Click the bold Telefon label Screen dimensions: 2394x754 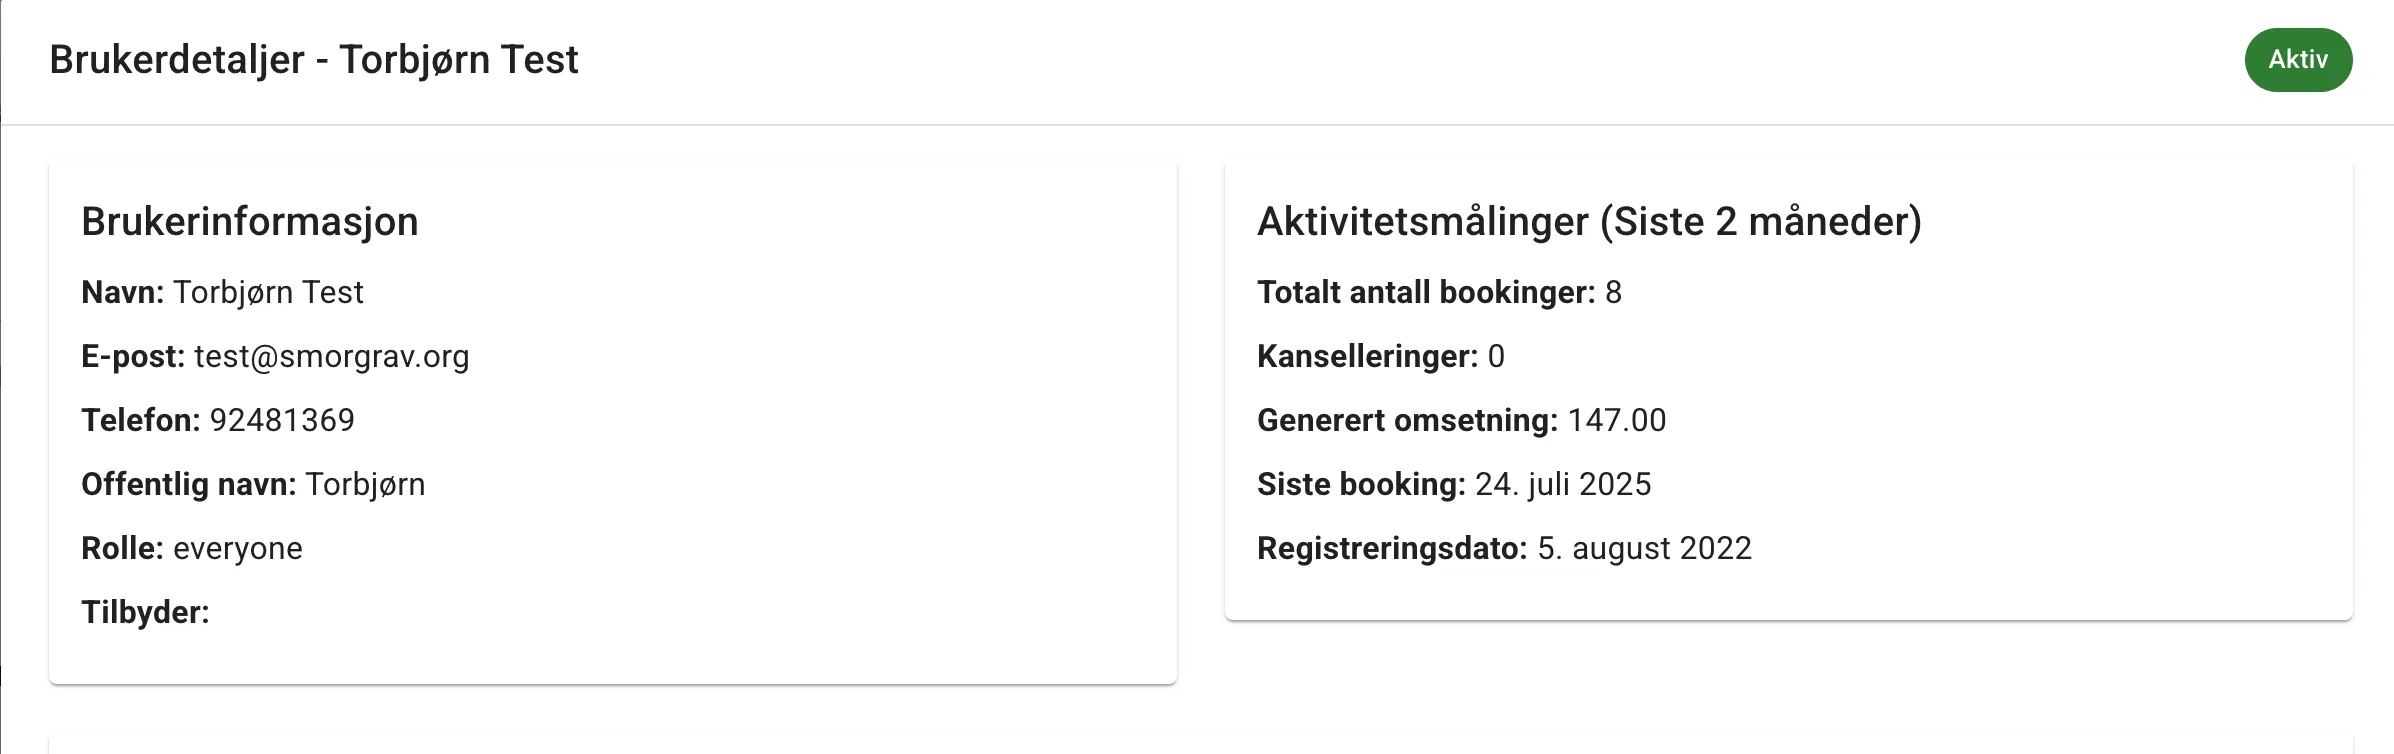(141, 420)
